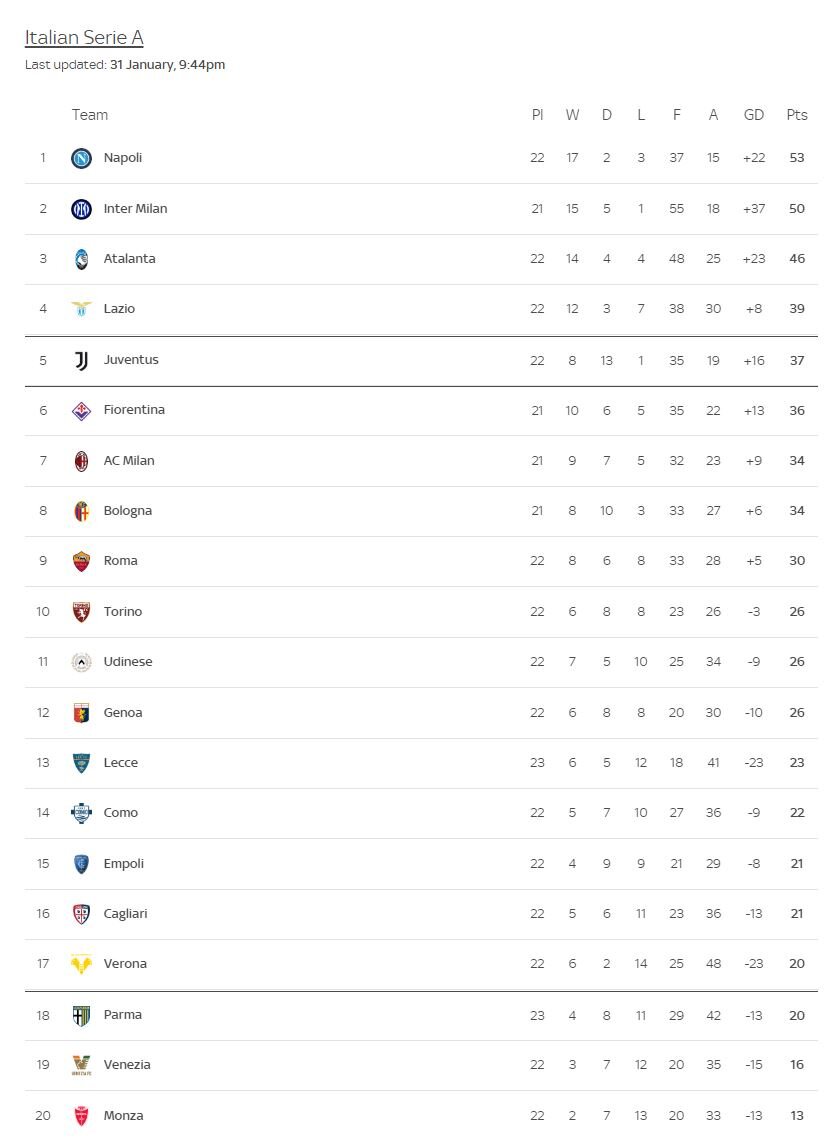829x1141 pixels.
Task: Open the Genoa team link
Action: 123,713
